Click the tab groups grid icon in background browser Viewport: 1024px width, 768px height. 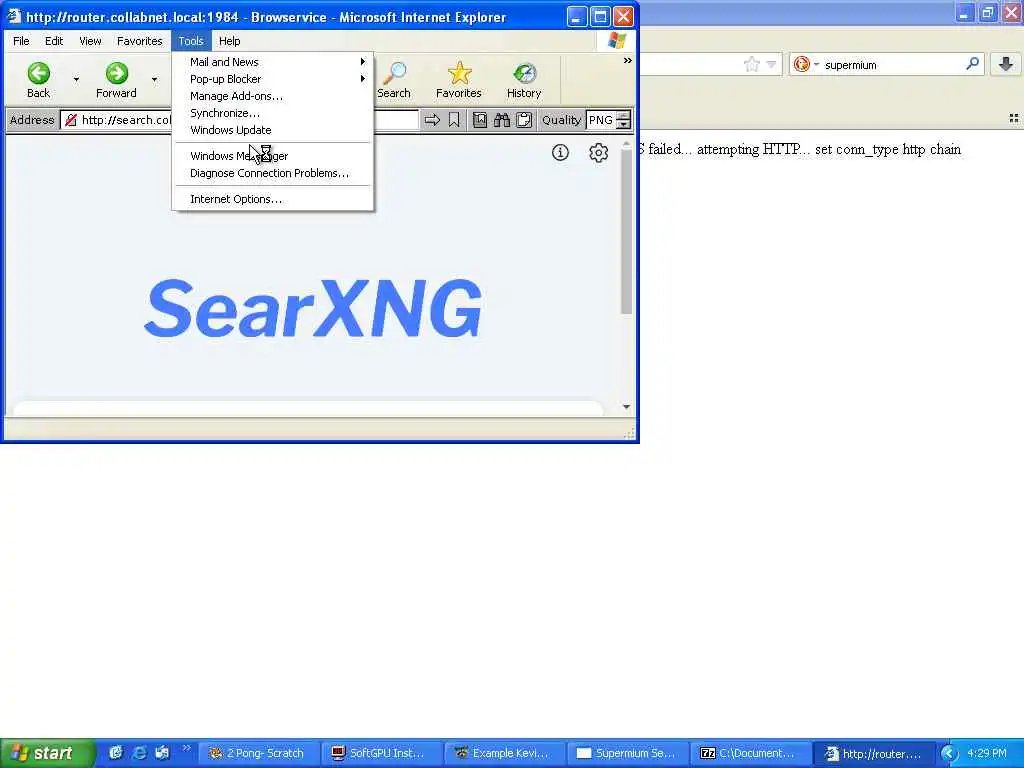tap(1014, 118)
